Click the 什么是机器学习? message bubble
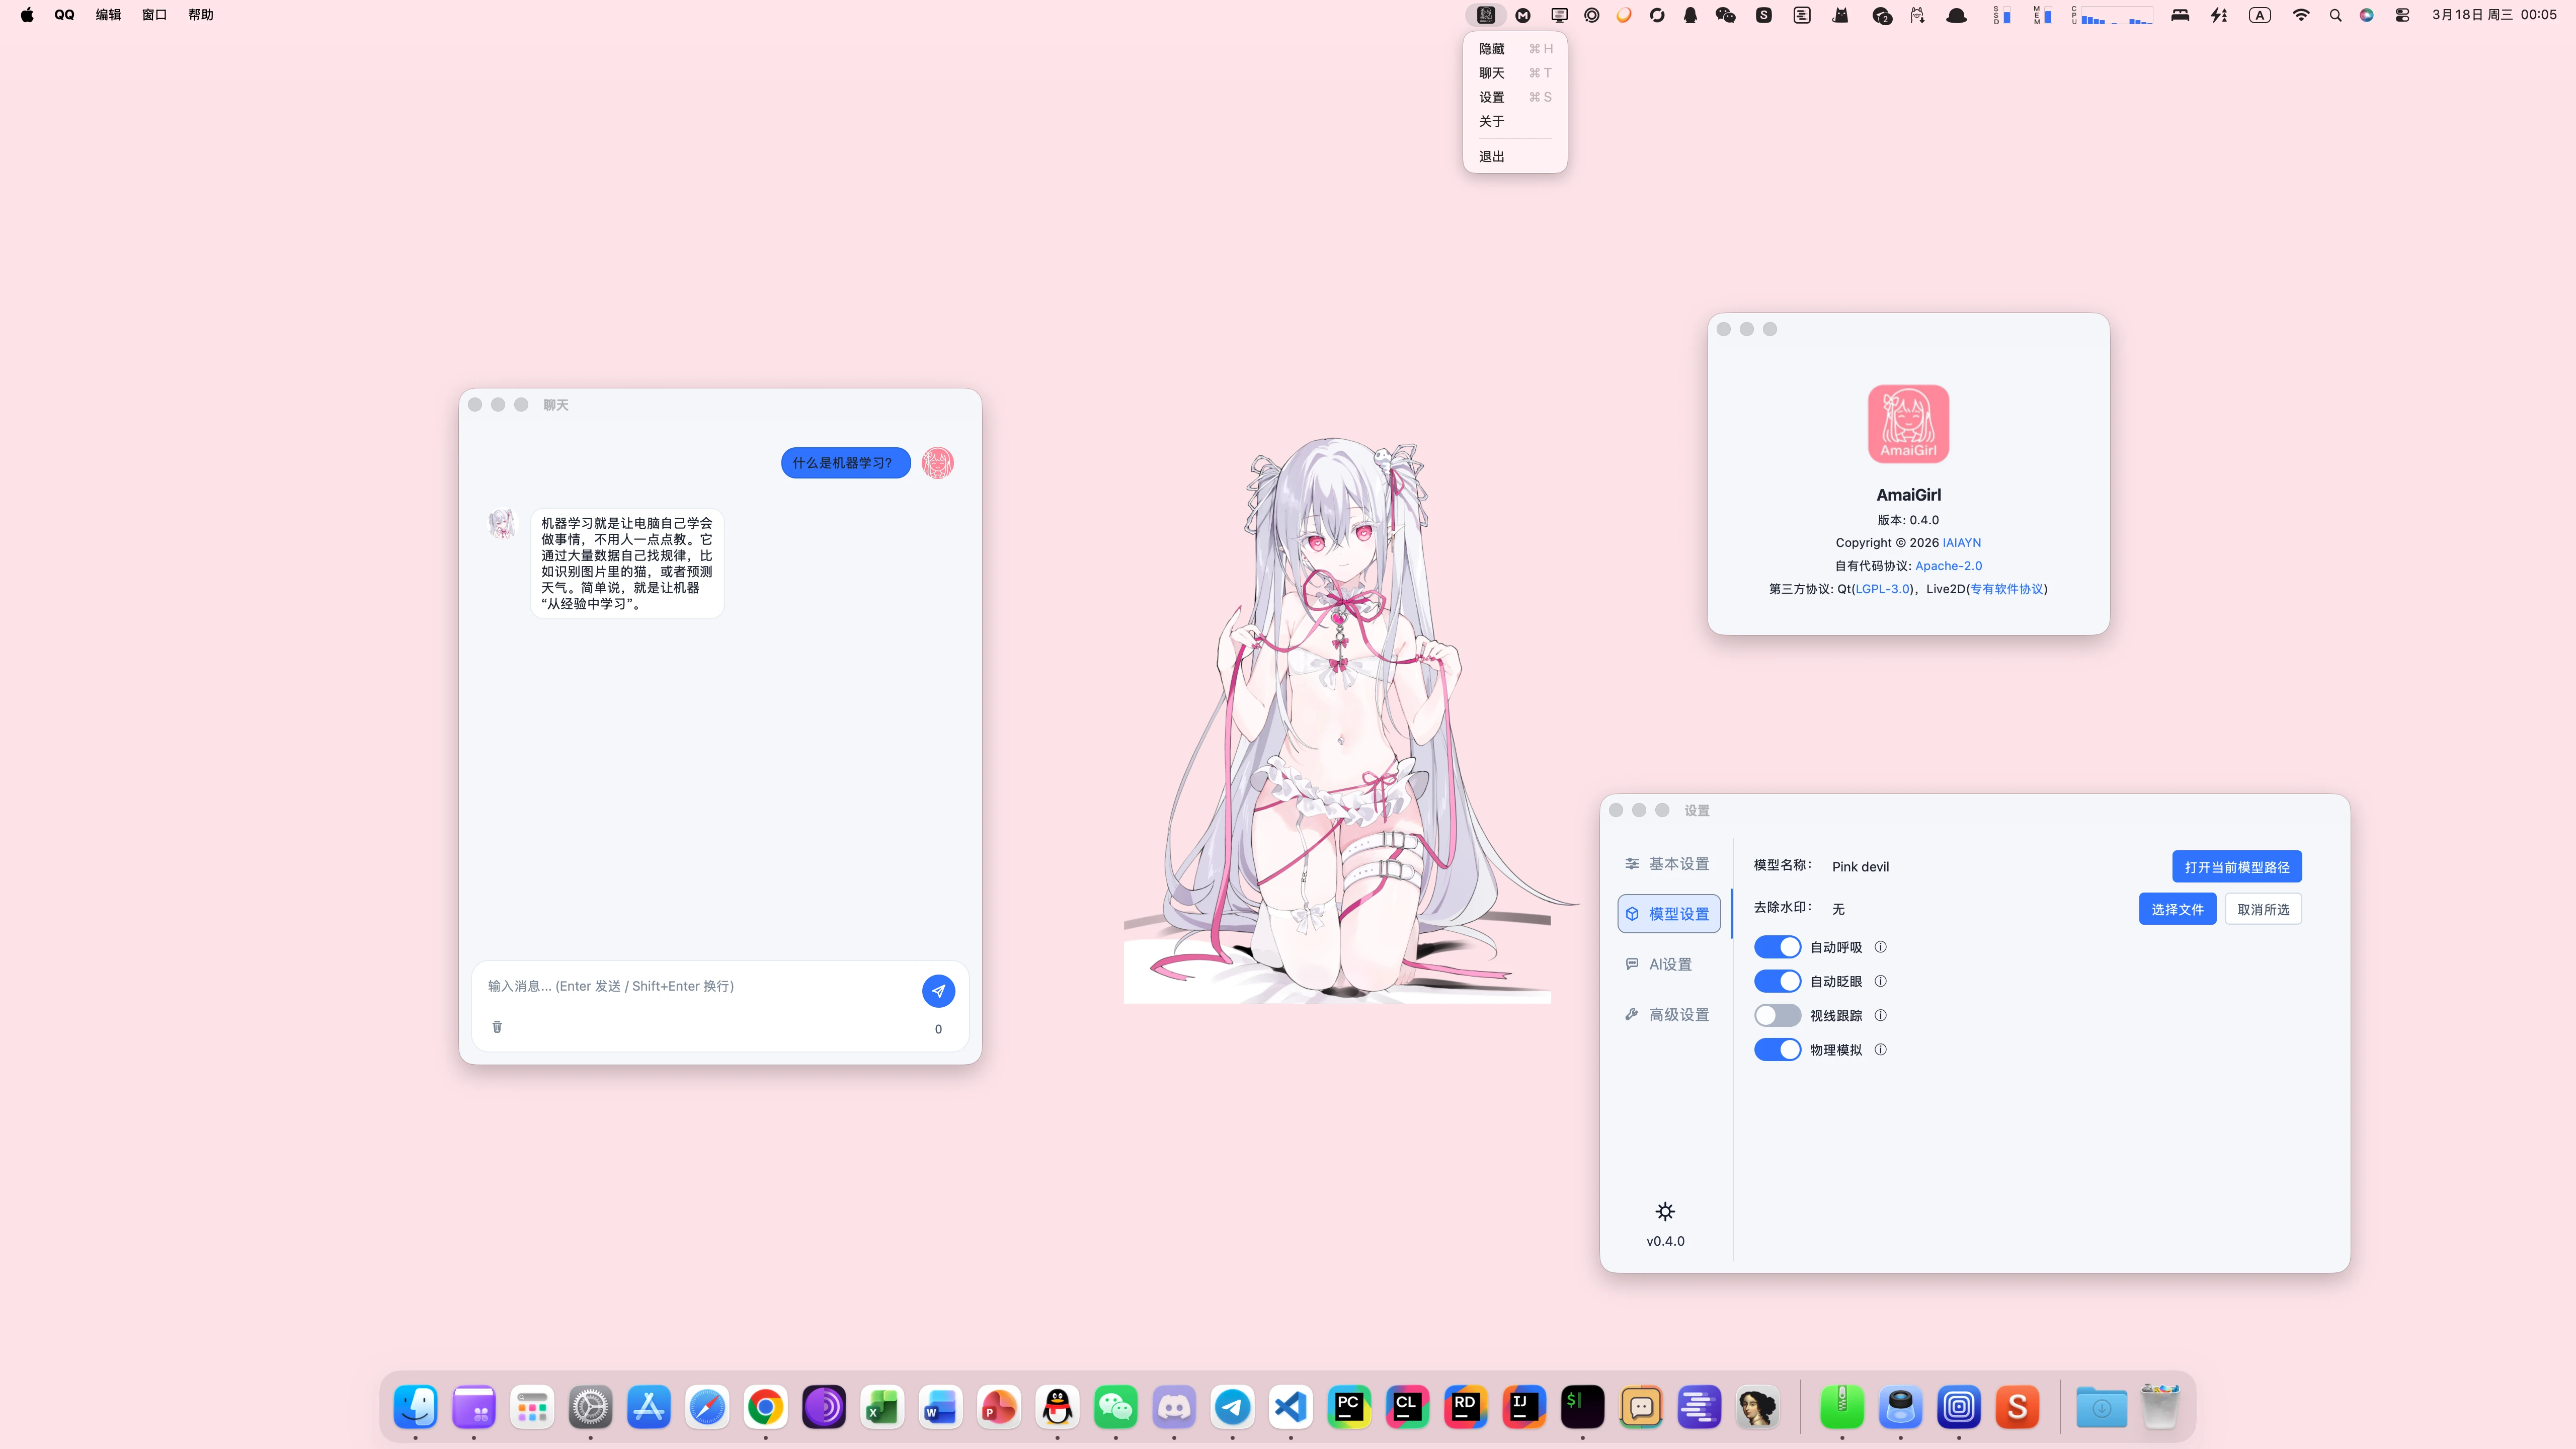Screen dimensions: 2576x1449 point(845,463)
